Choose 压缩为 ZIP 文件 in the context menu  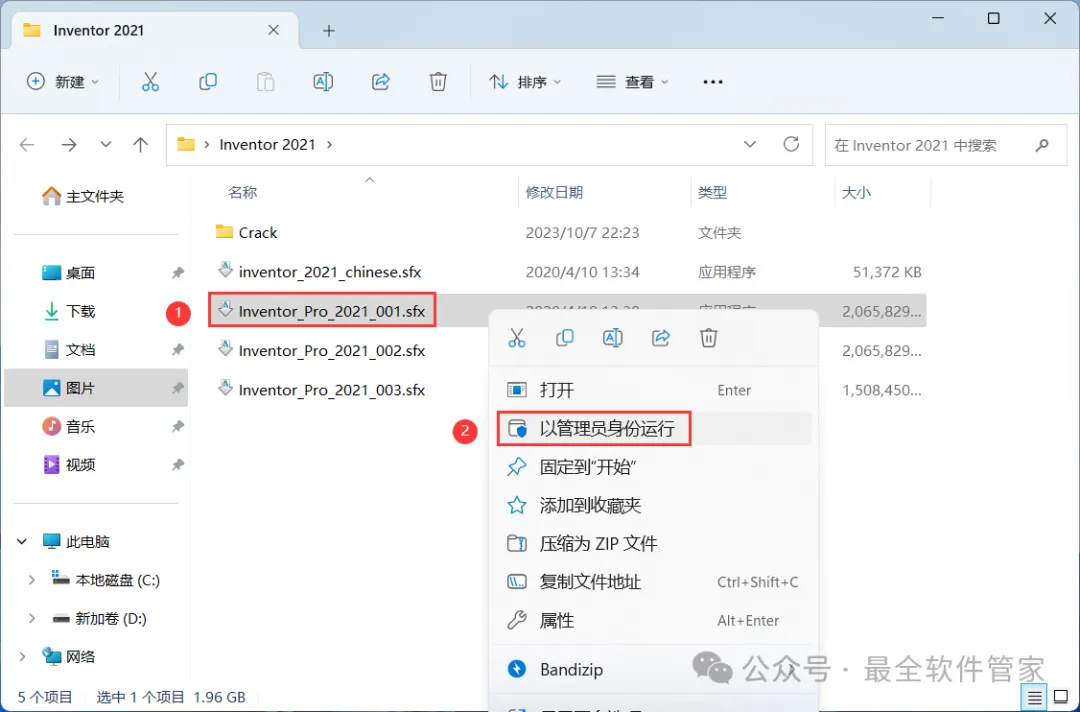654,544
